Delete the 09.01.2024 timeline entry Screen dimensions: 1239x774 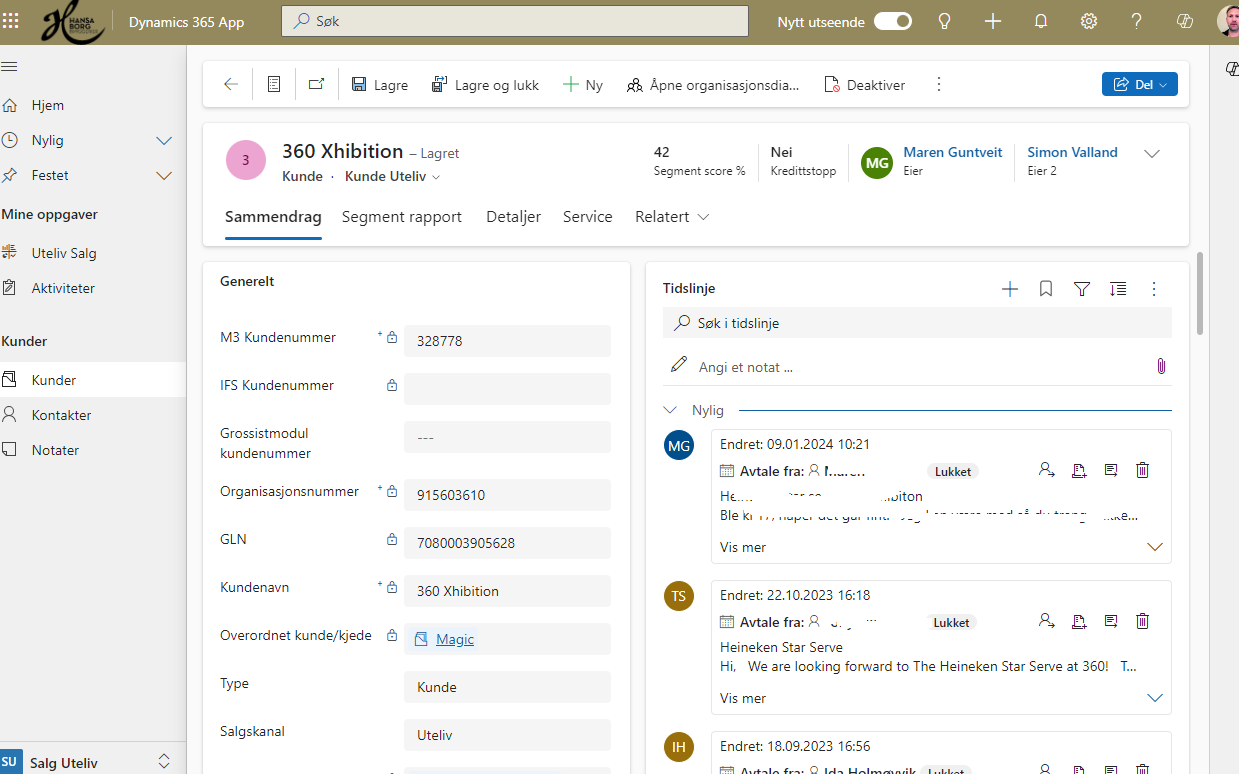coord(1142,470)
